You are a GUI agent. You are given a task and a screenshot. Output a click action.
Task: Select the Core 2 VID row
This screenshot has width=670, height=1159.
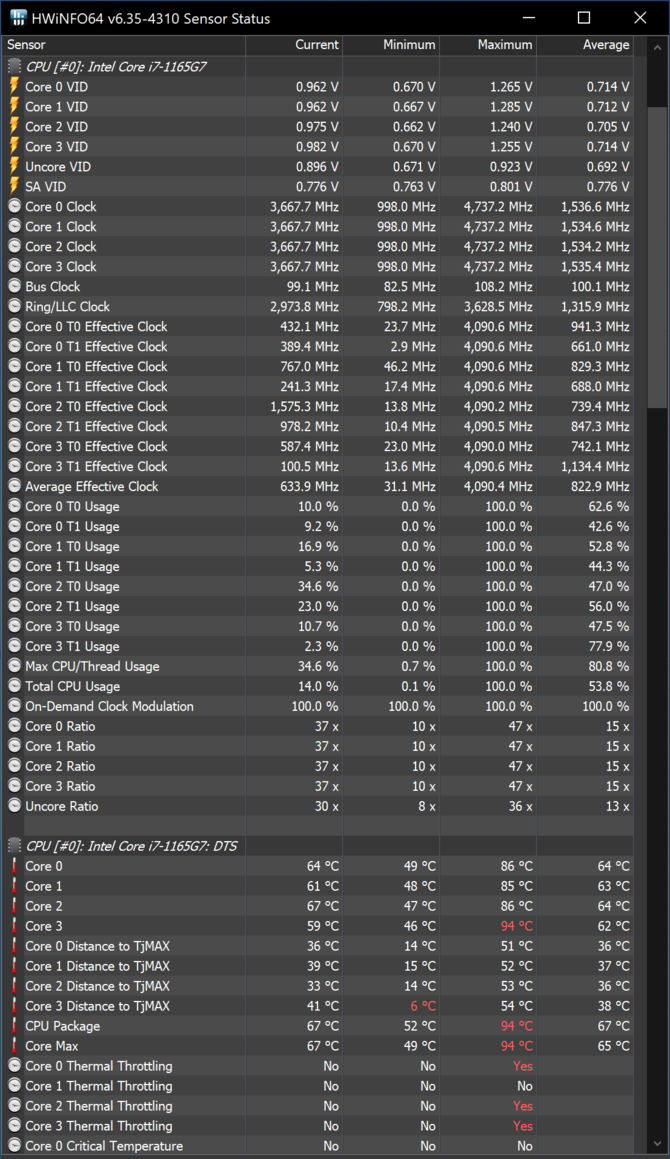(x=318, y=126)
